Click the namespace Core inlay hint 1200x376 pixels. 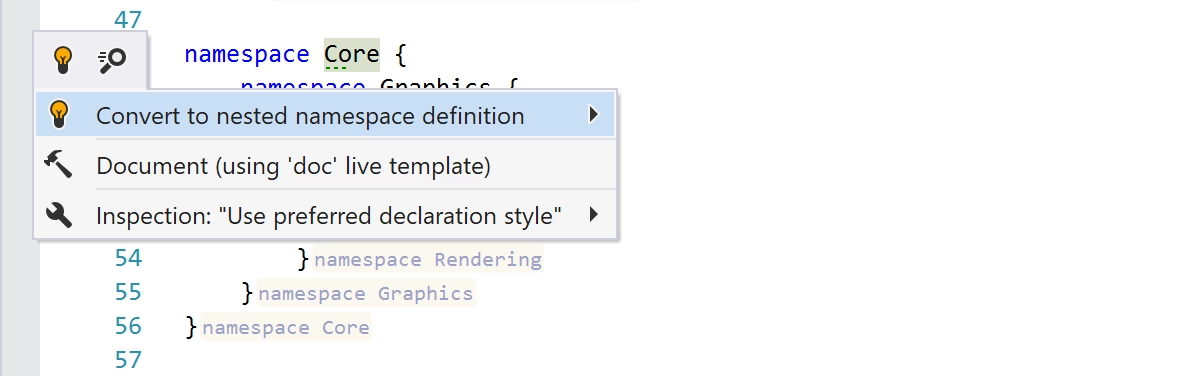click(x=286, y=327)
